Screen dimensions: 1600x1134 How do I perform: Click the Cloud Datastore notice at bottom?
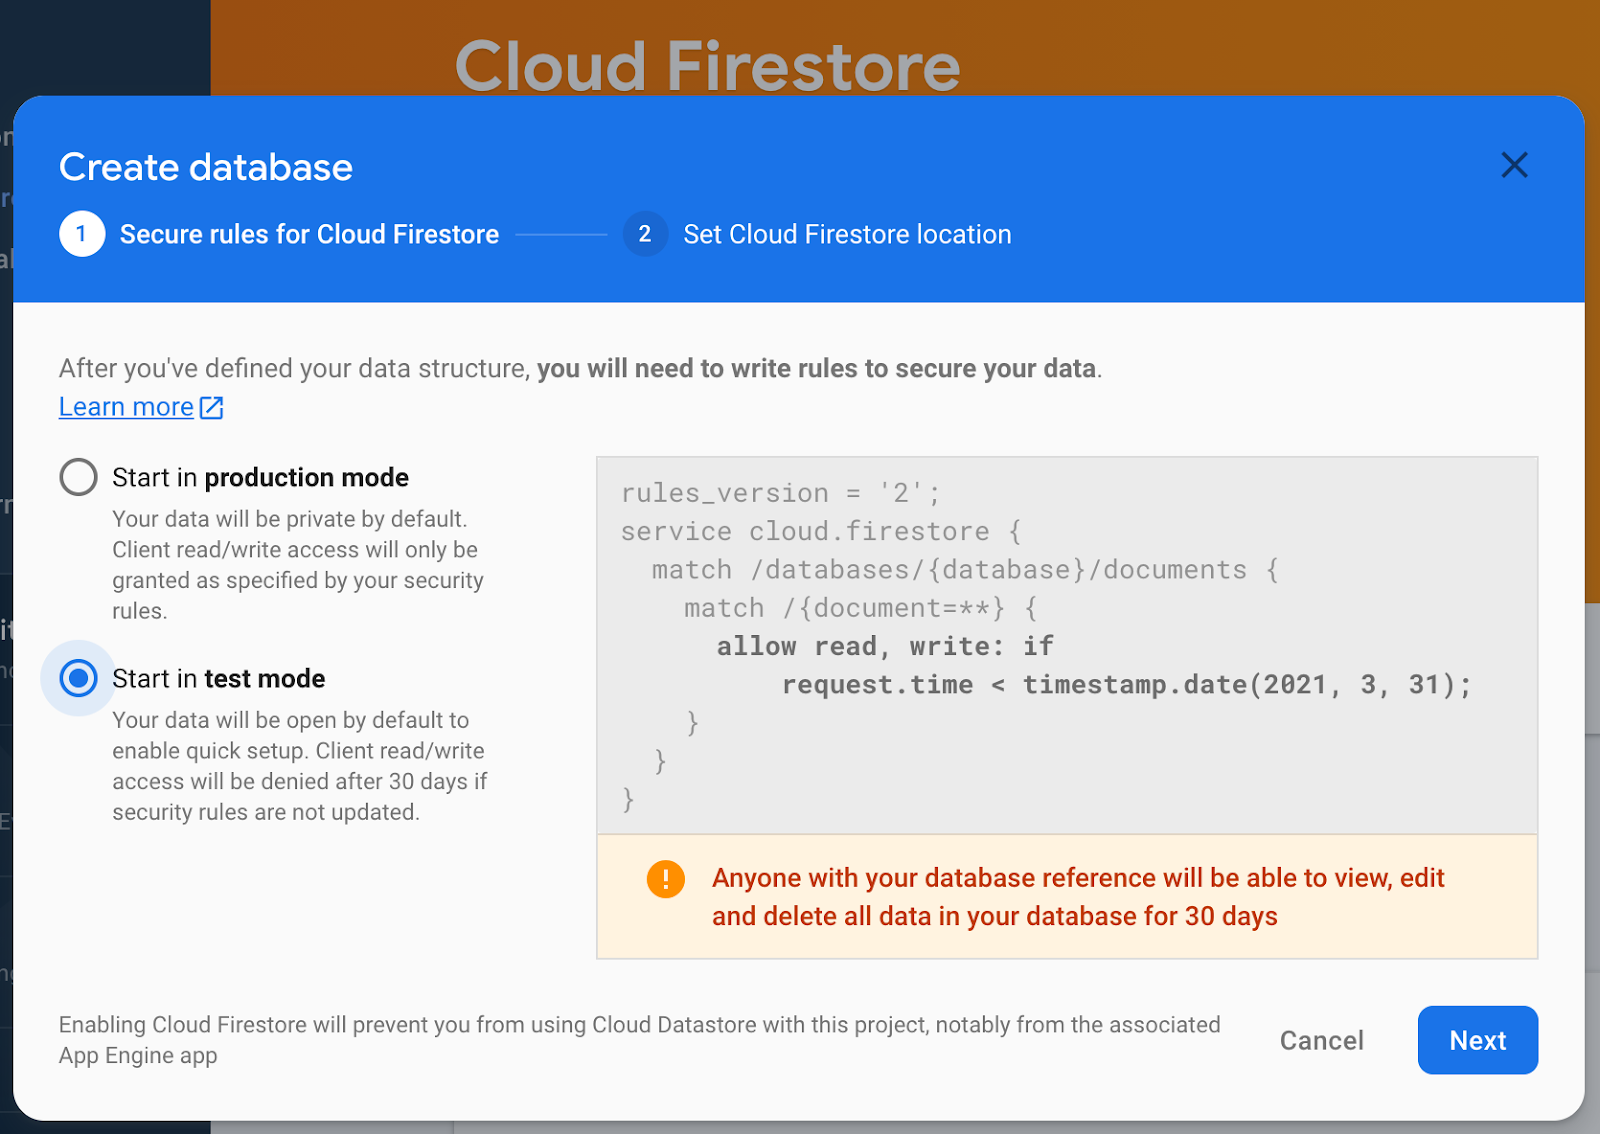pyautogui.click(x=640, y=1040)
